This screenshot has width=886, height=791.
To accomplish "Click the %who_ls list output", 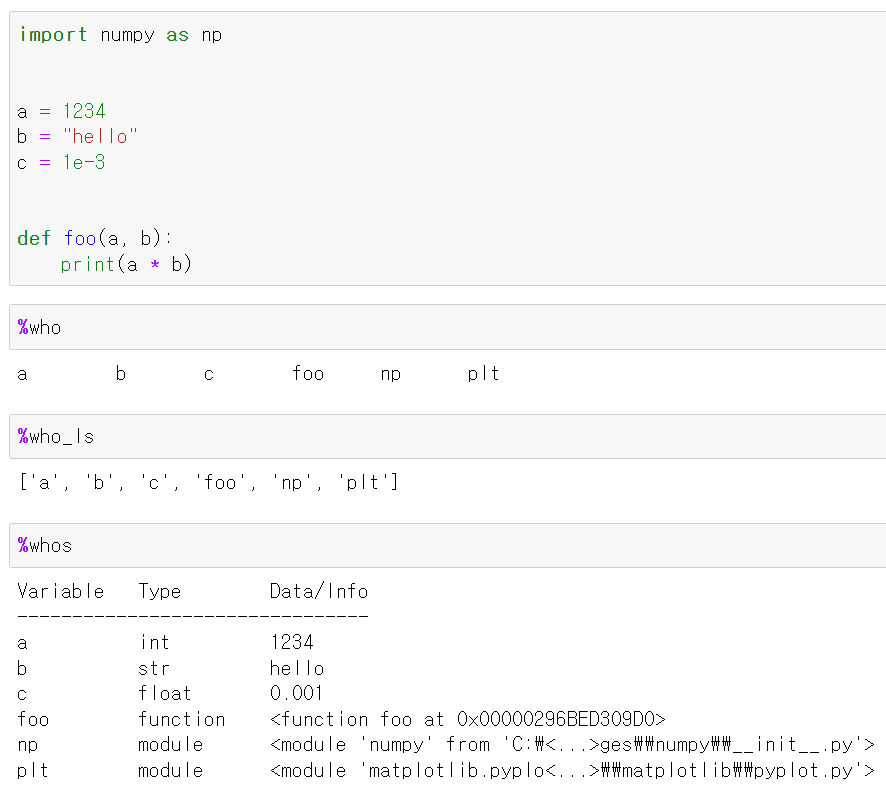I will [x=209, y=483].
